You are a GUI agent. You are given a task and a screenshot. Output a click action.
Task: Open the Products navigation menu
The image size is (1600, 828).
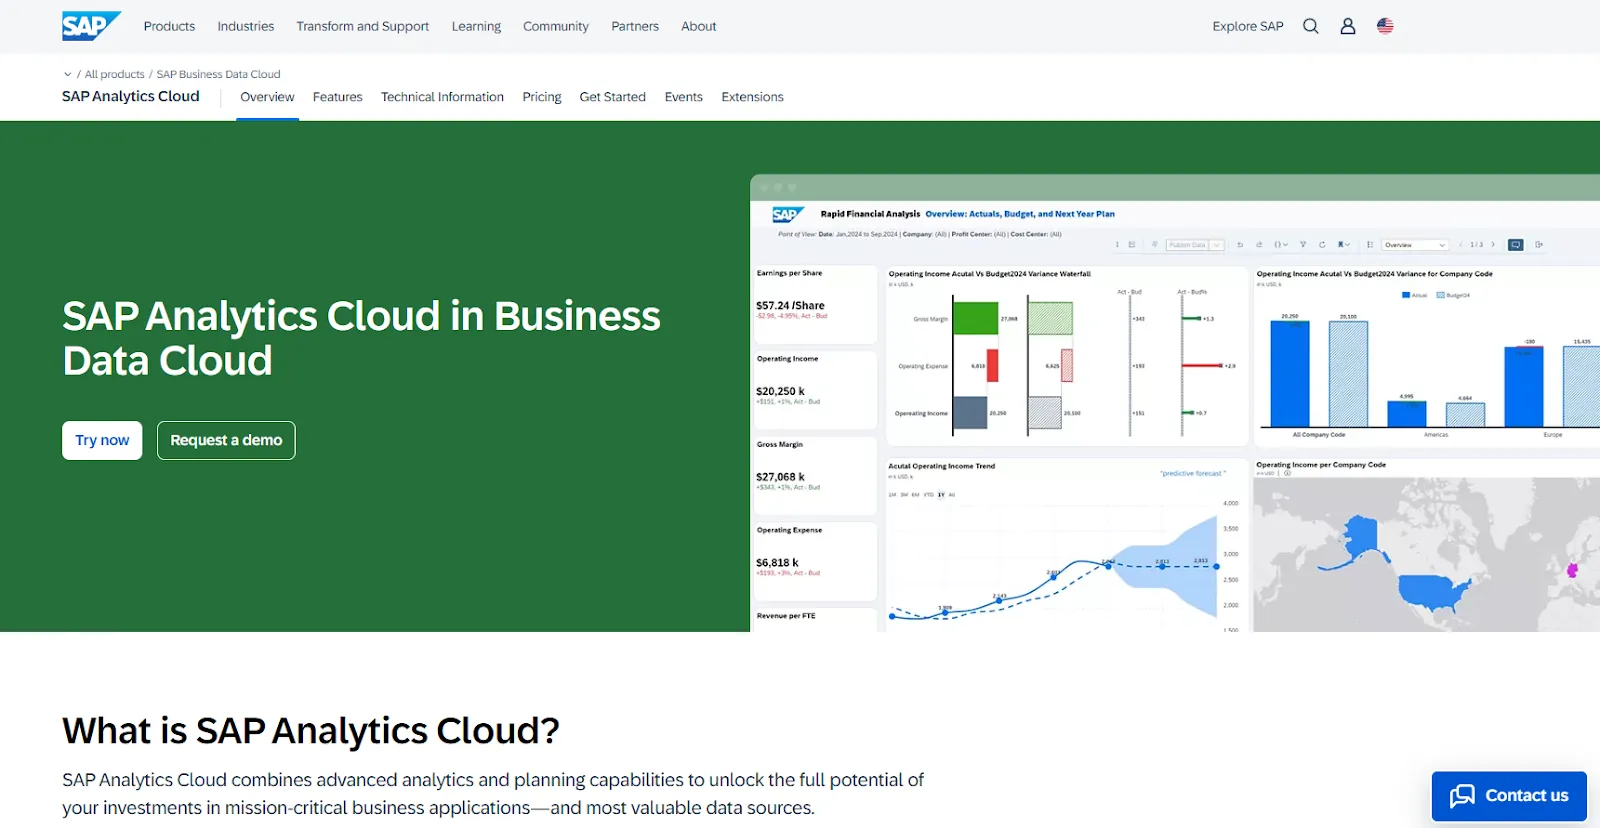(169, 26)
